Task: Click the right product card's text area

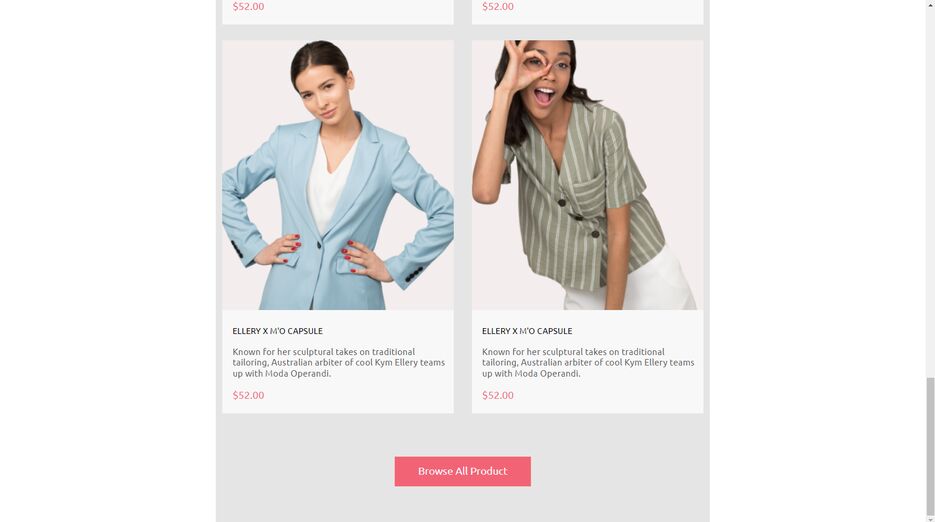Action: 587,362
